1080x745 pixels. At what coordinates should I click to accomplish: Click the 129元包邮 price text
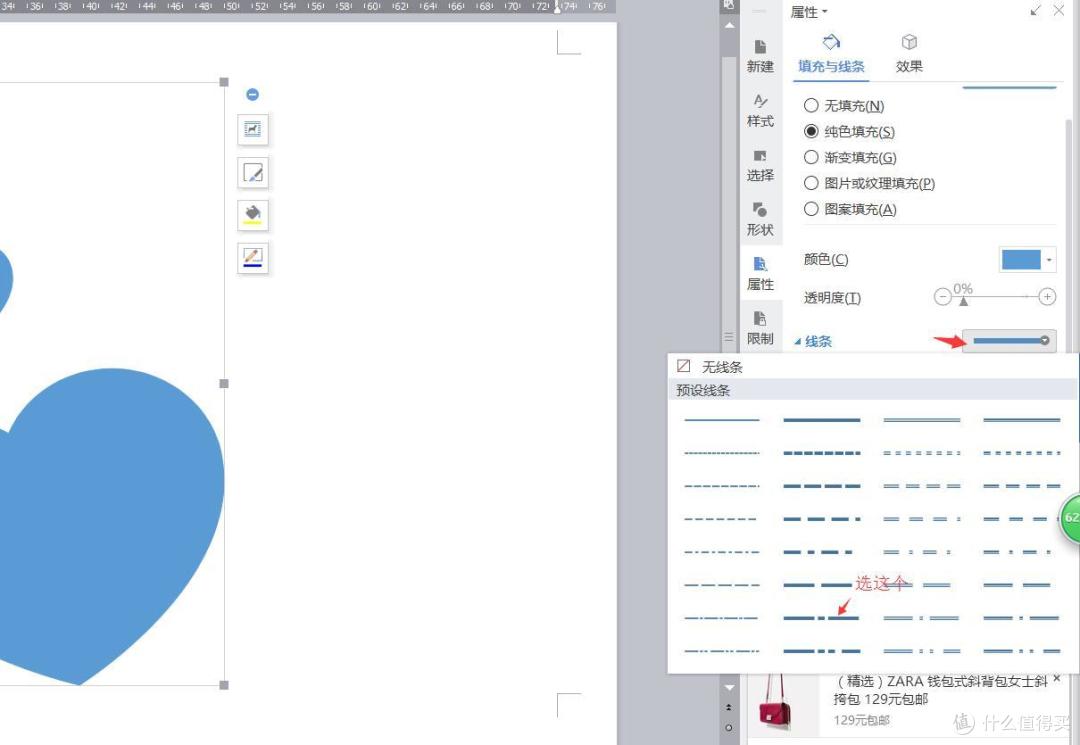click(861, 720)
